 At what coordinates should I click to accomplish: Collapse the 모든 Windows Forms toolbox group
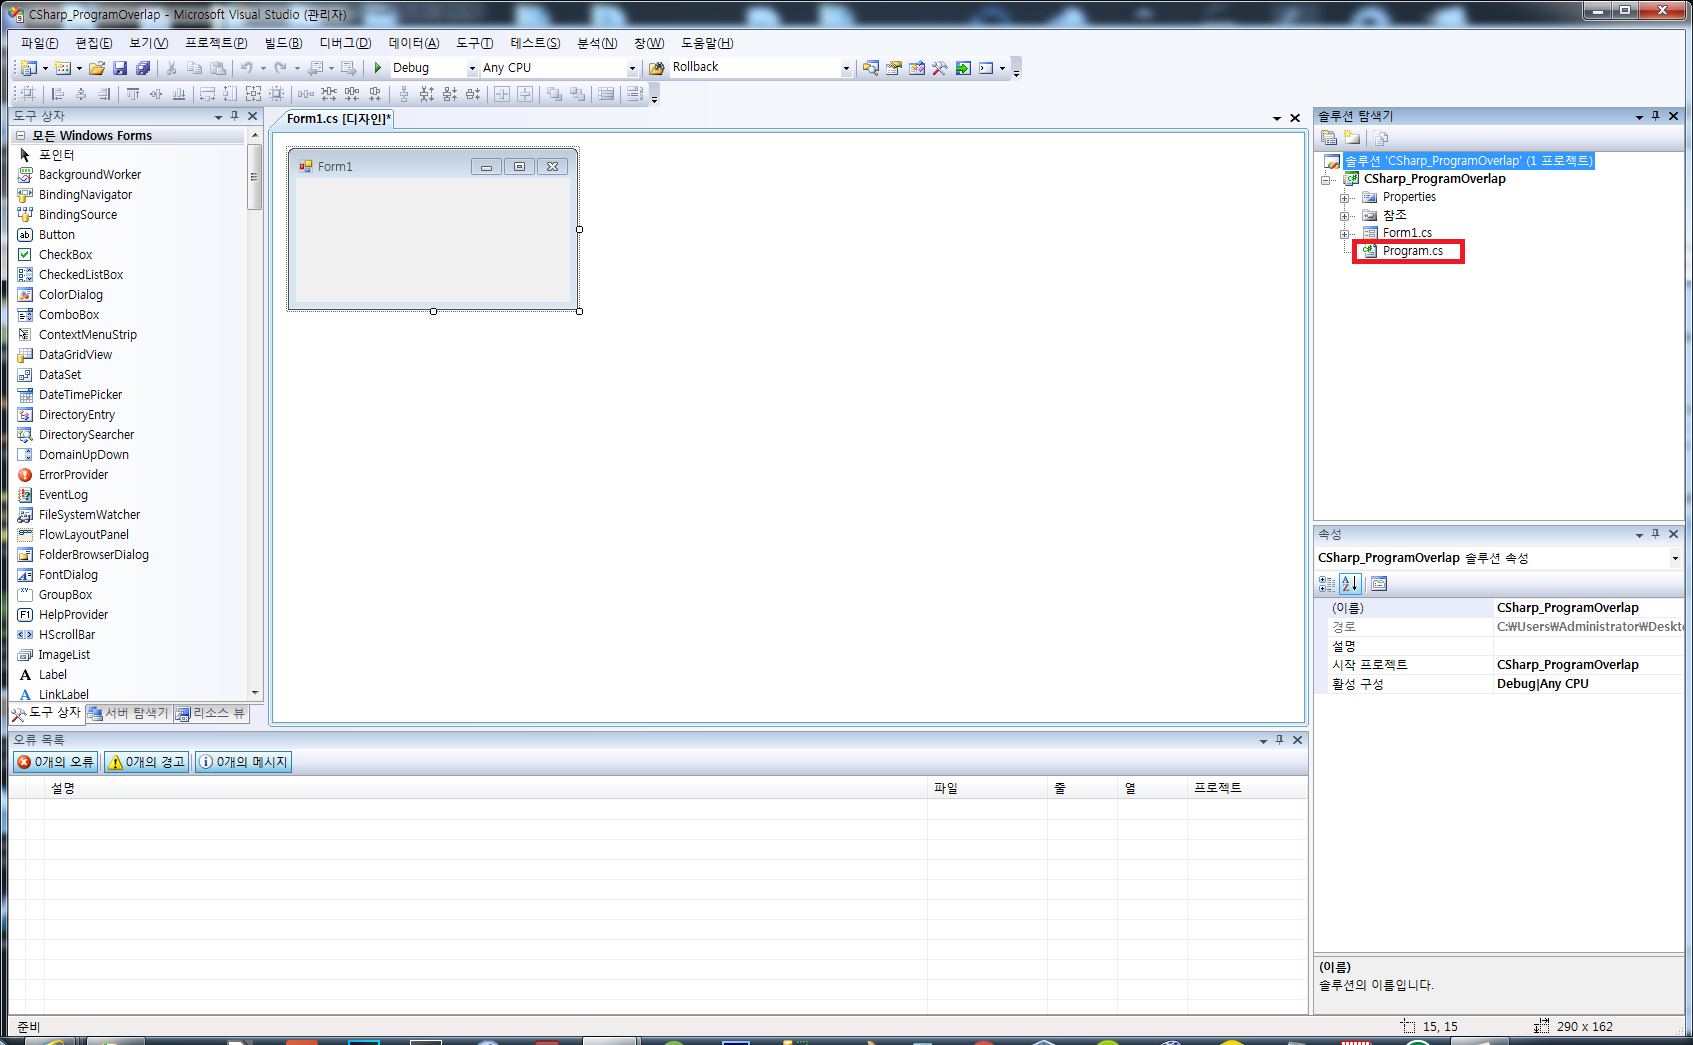[x=20, y=136]
